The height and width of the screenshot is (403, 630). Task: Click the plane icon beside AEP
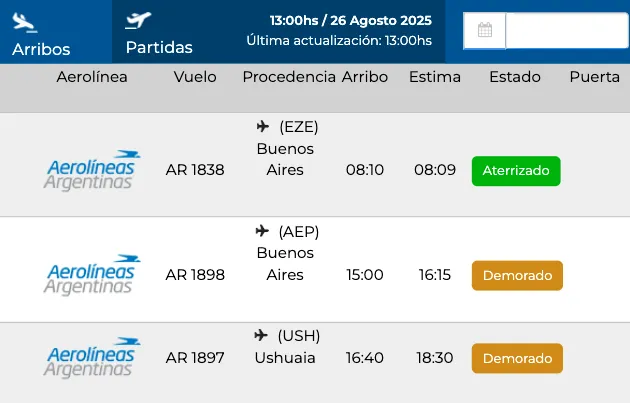coord(263,231)
